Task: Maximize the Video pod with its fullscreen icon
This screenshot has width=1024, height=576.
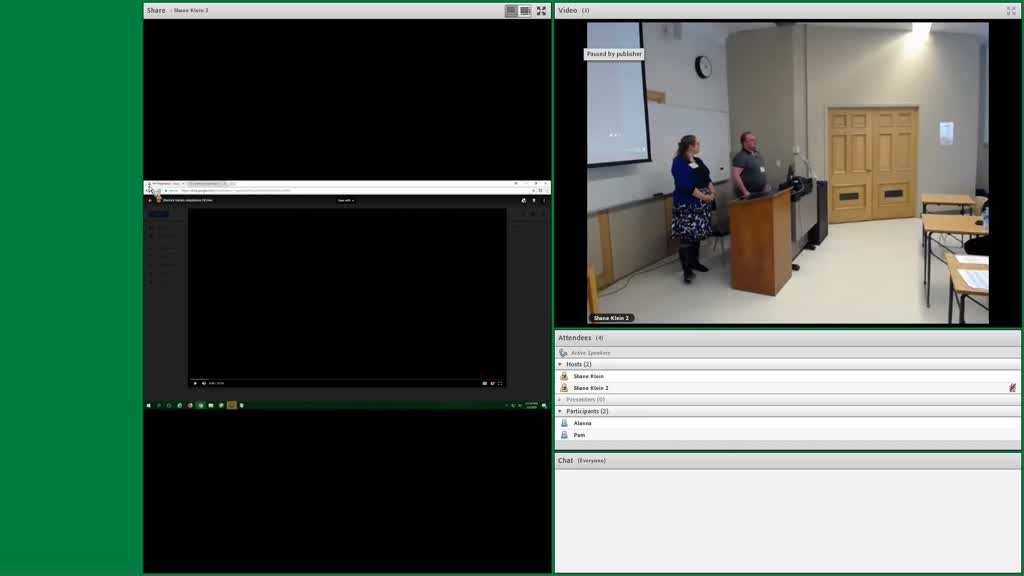Action: (1012, 10)
